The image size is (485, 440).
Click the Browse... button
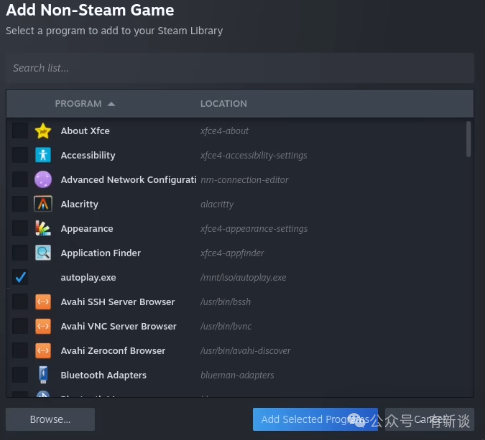[x=50, y=419]
